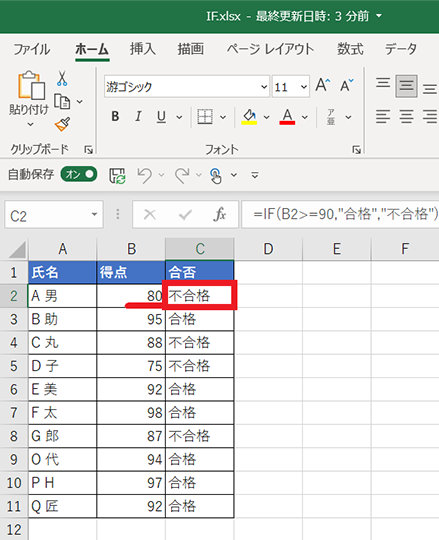
Task: Select row 12 header
Action: 14,530
